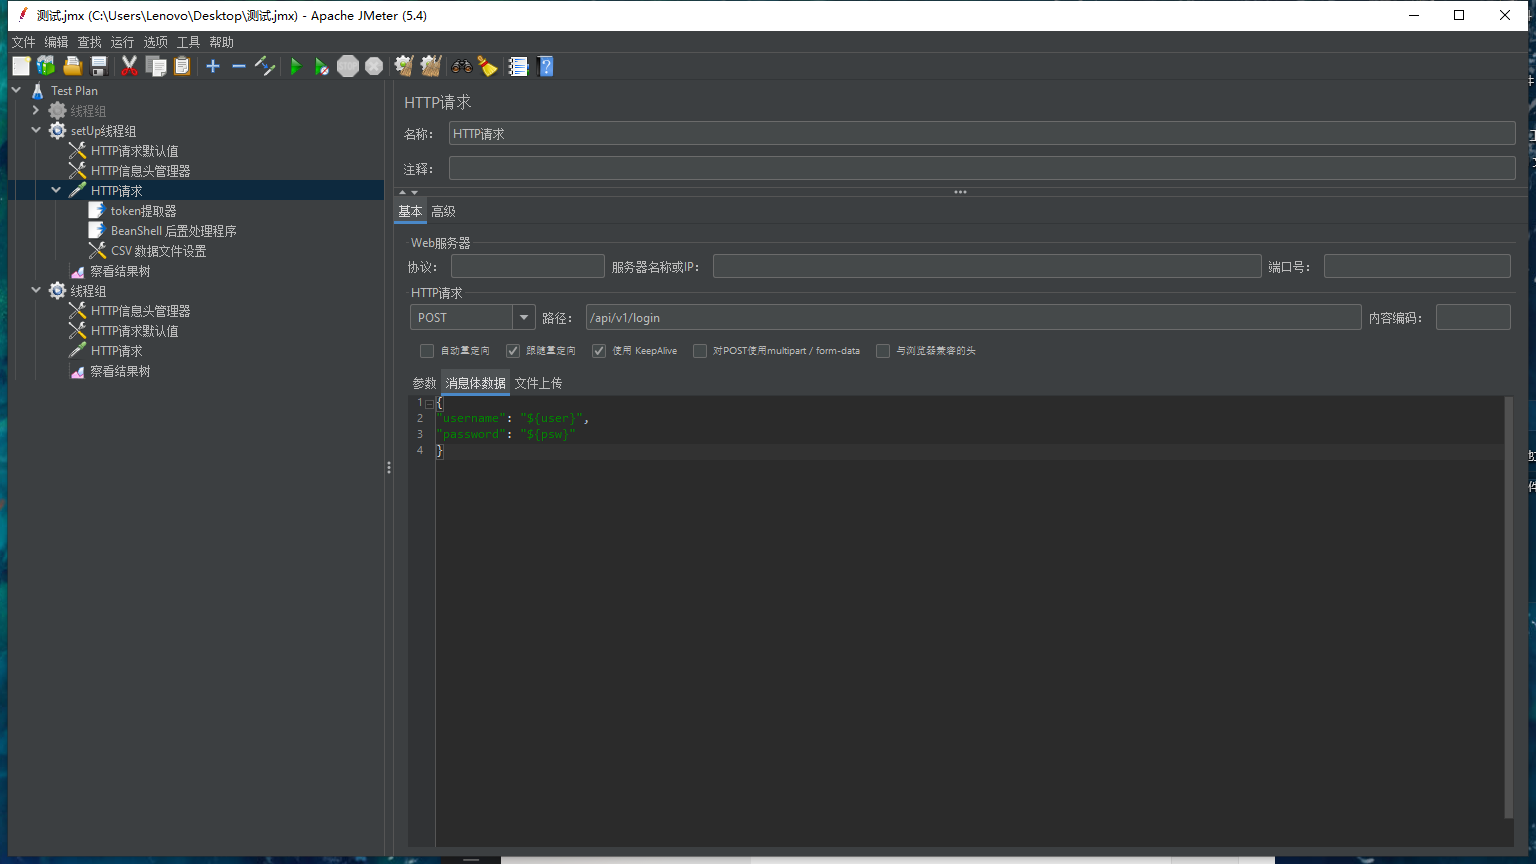Save the test plan via the save icon
This screenshot has height=864, width=1536.
pyautogui.click(x=99, y=66)
